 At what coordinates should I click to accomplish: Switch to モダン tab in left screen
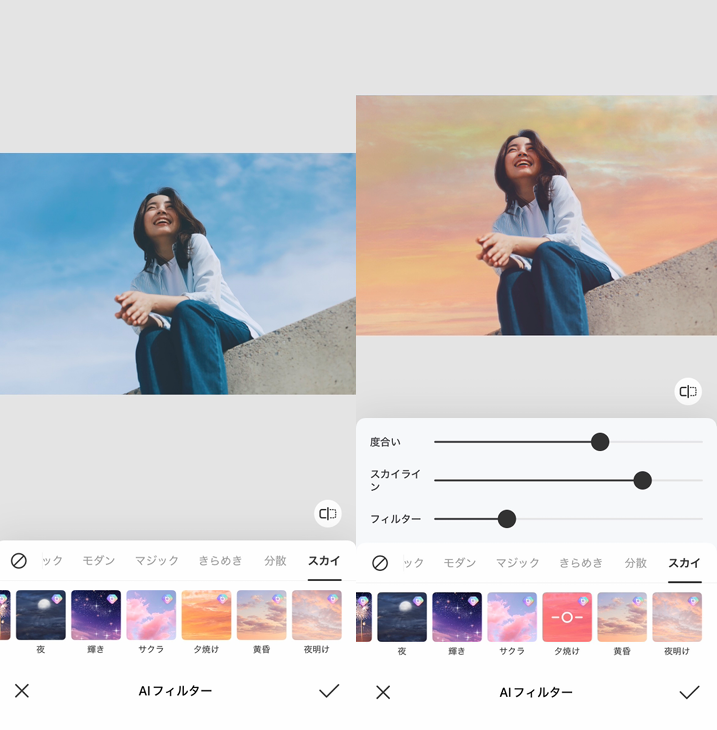pos(98,561)
